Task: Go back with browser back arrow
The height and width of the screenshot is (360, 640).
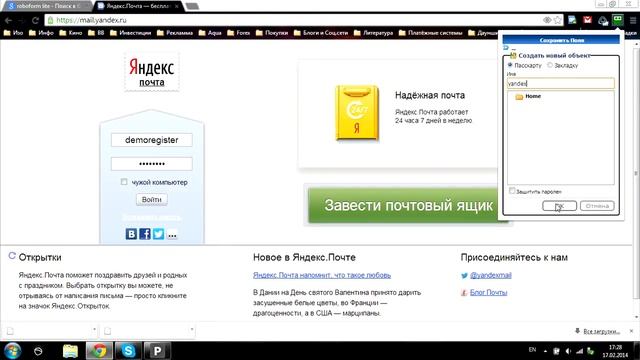Action: (x=9, y=20)
